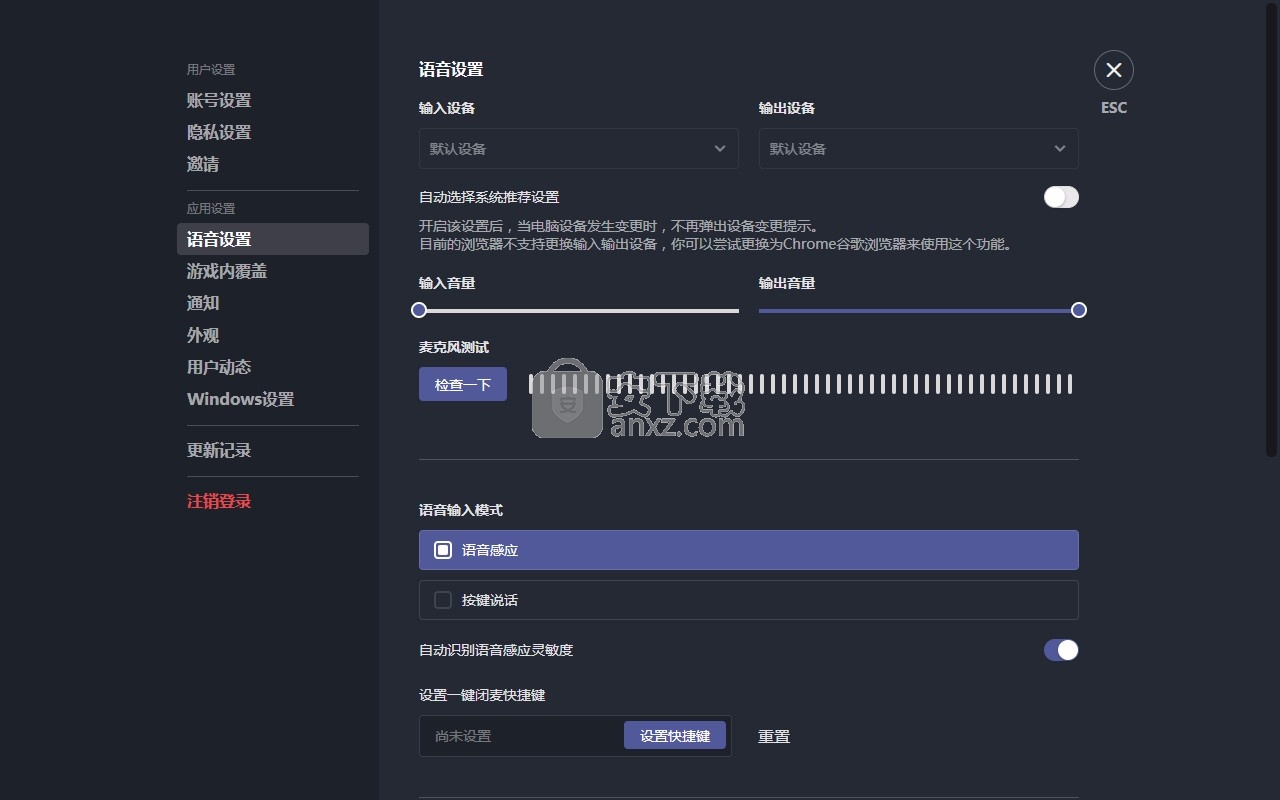Close settings with the X icon

point(1114,70)
